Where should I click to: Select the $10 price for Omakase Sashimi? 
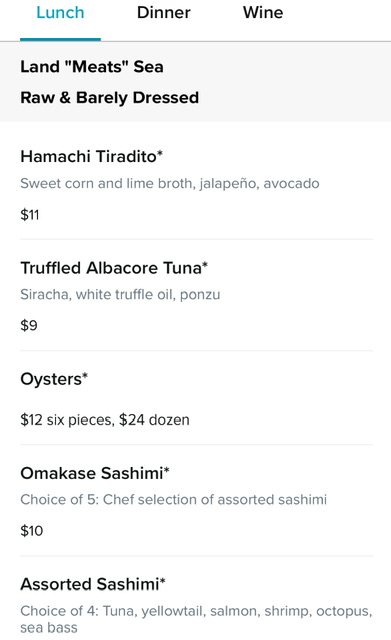(x=31, y=531)
